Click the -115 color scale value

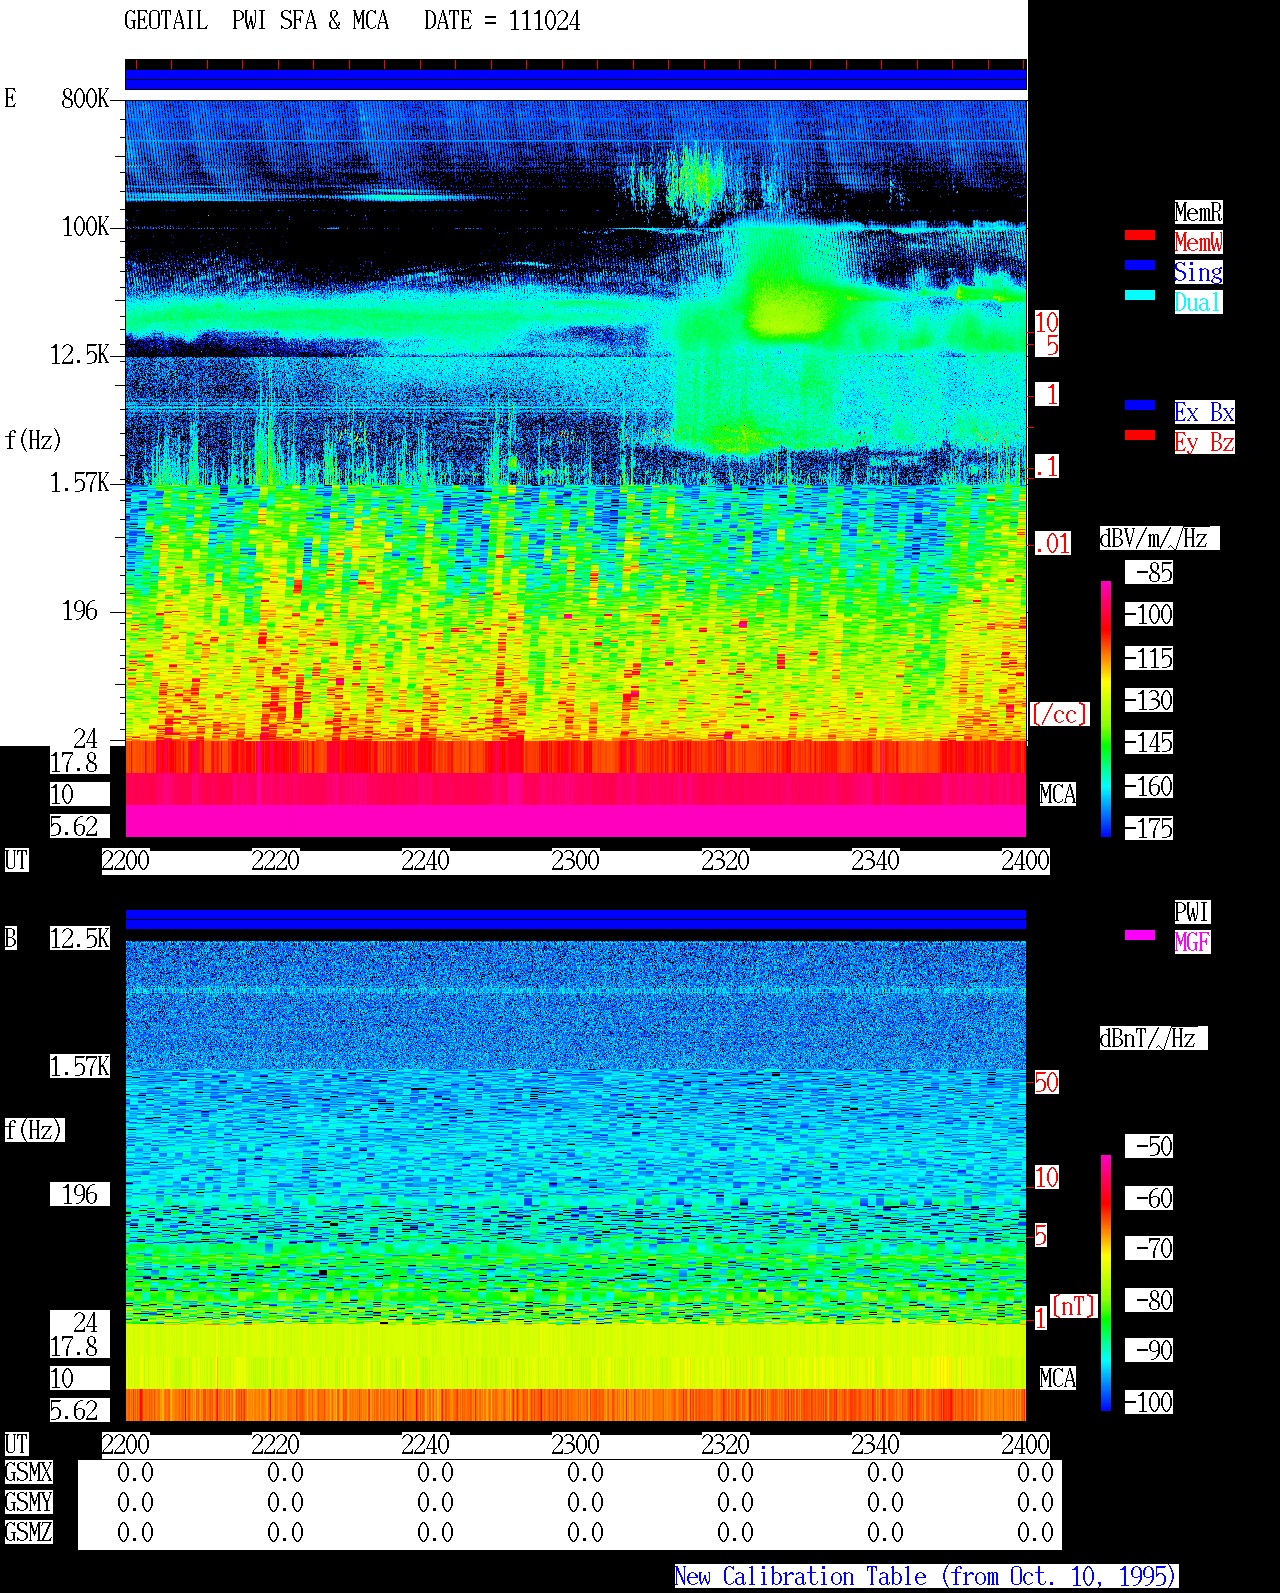1149,658
